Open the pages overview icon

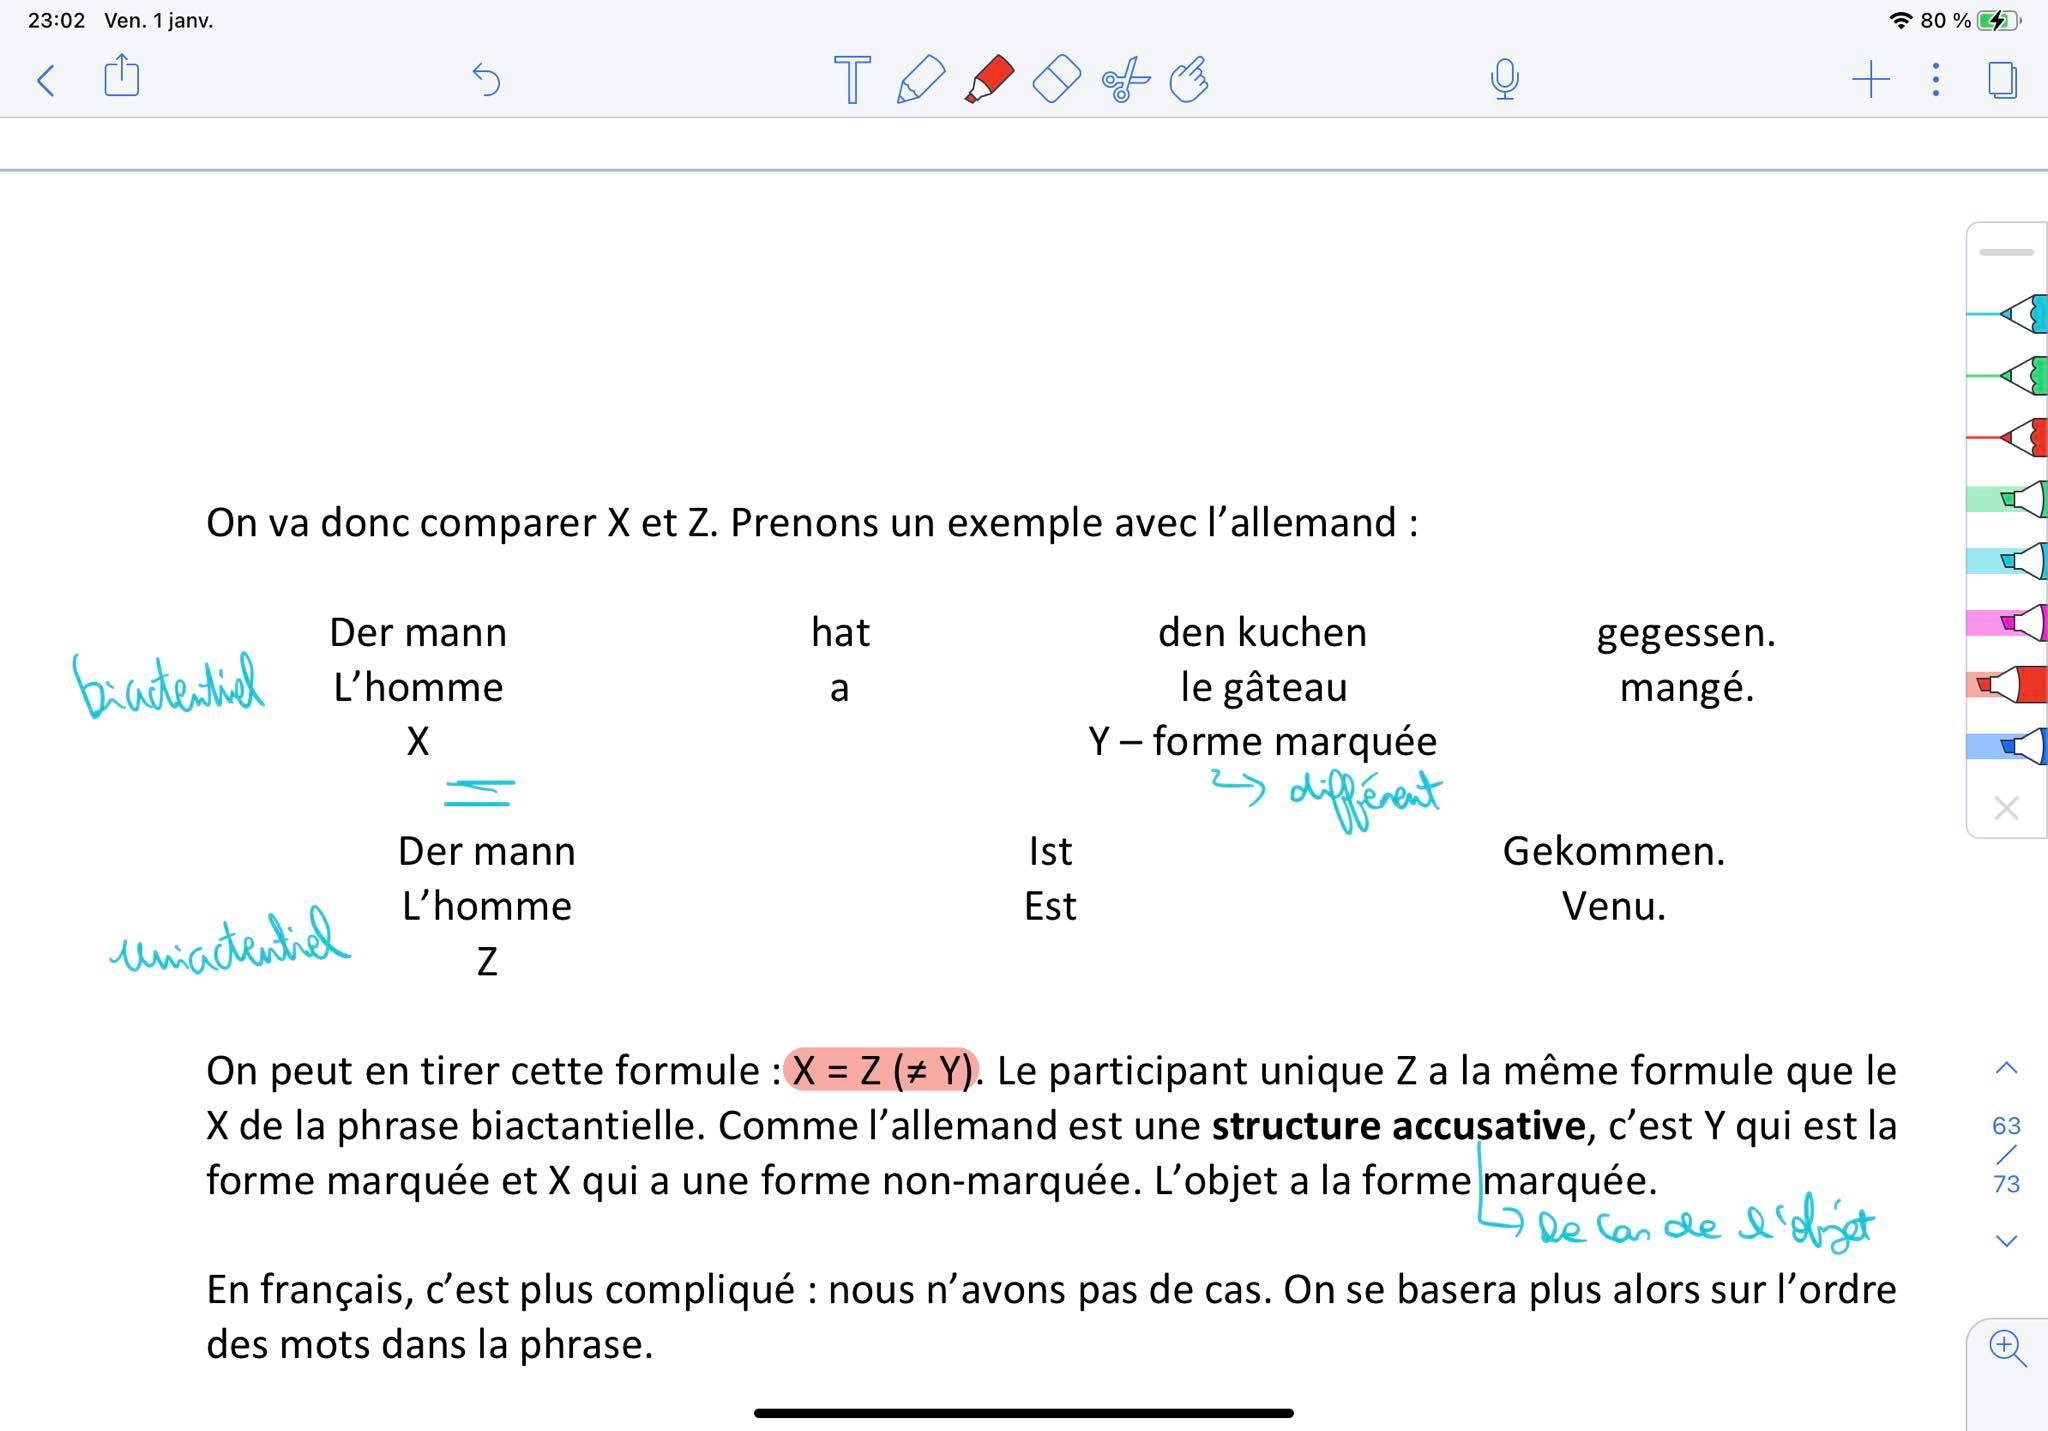point(2002,80)
